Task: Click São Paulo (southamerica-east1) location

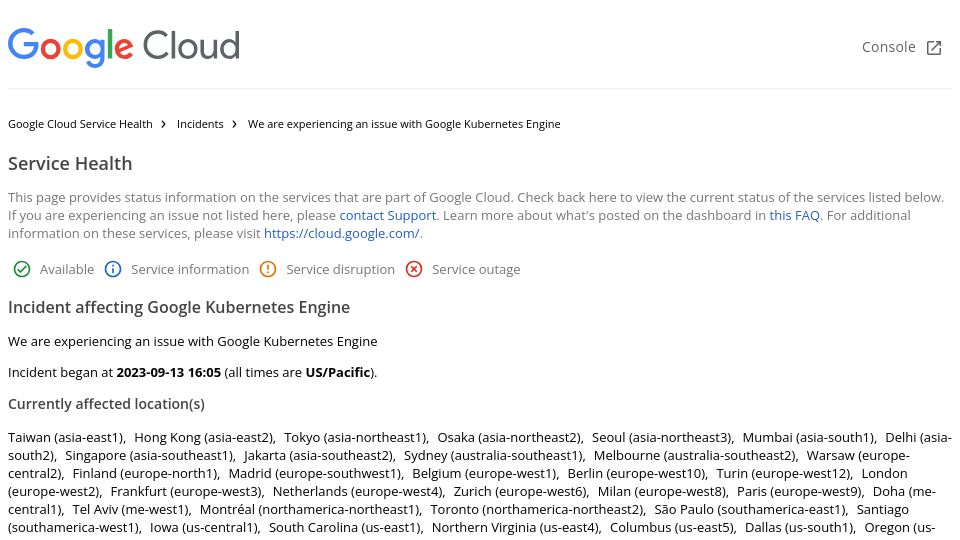Action: coord(751,509)
